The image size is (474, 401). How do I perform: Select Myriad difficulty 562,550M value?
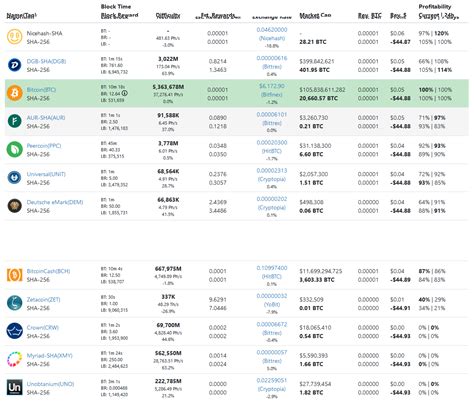168,353
